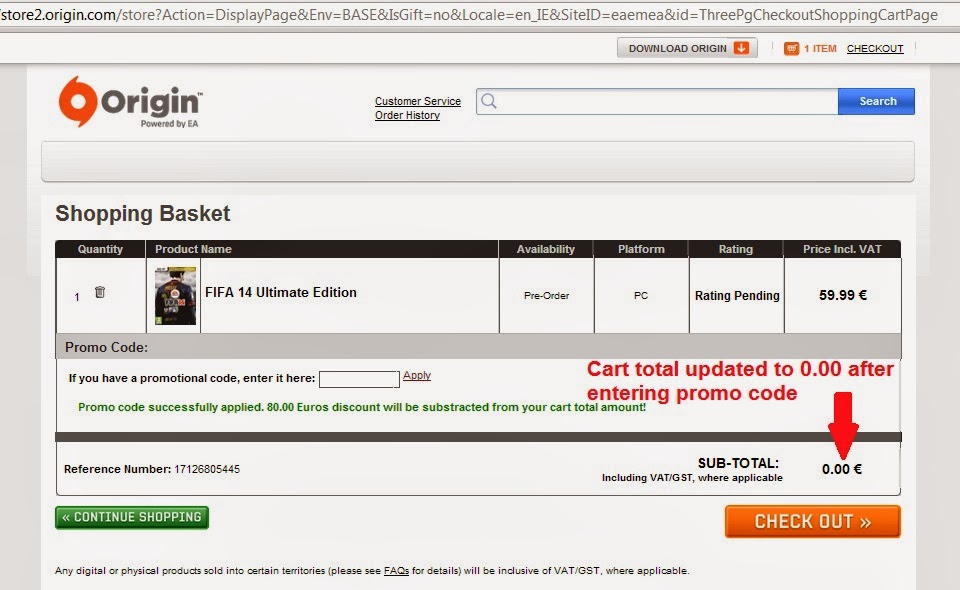Image resolution: width=960 pixels, height=590 pixels.
Task: Click the Platform column header
Action: point(641,249)
